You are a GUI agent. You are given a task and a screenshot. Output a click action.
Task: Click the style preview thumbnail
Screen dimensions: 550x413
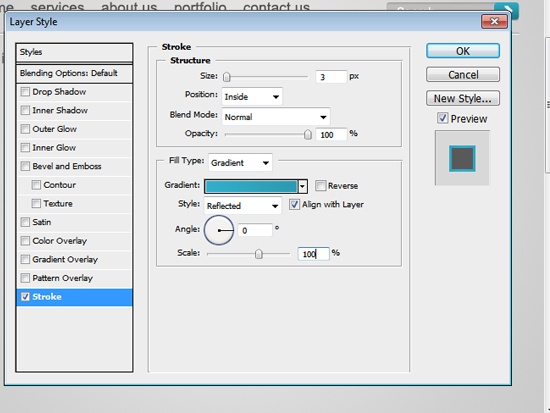(462, 158)
